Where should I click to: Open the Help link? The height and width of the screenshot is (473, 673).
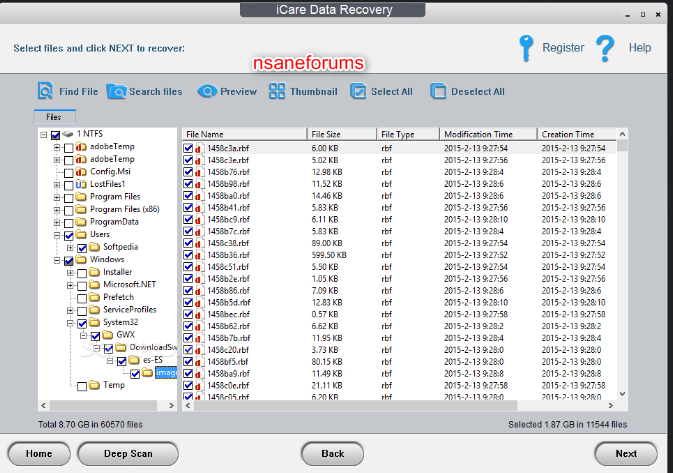pyautogui.click(x=640, y=48)
